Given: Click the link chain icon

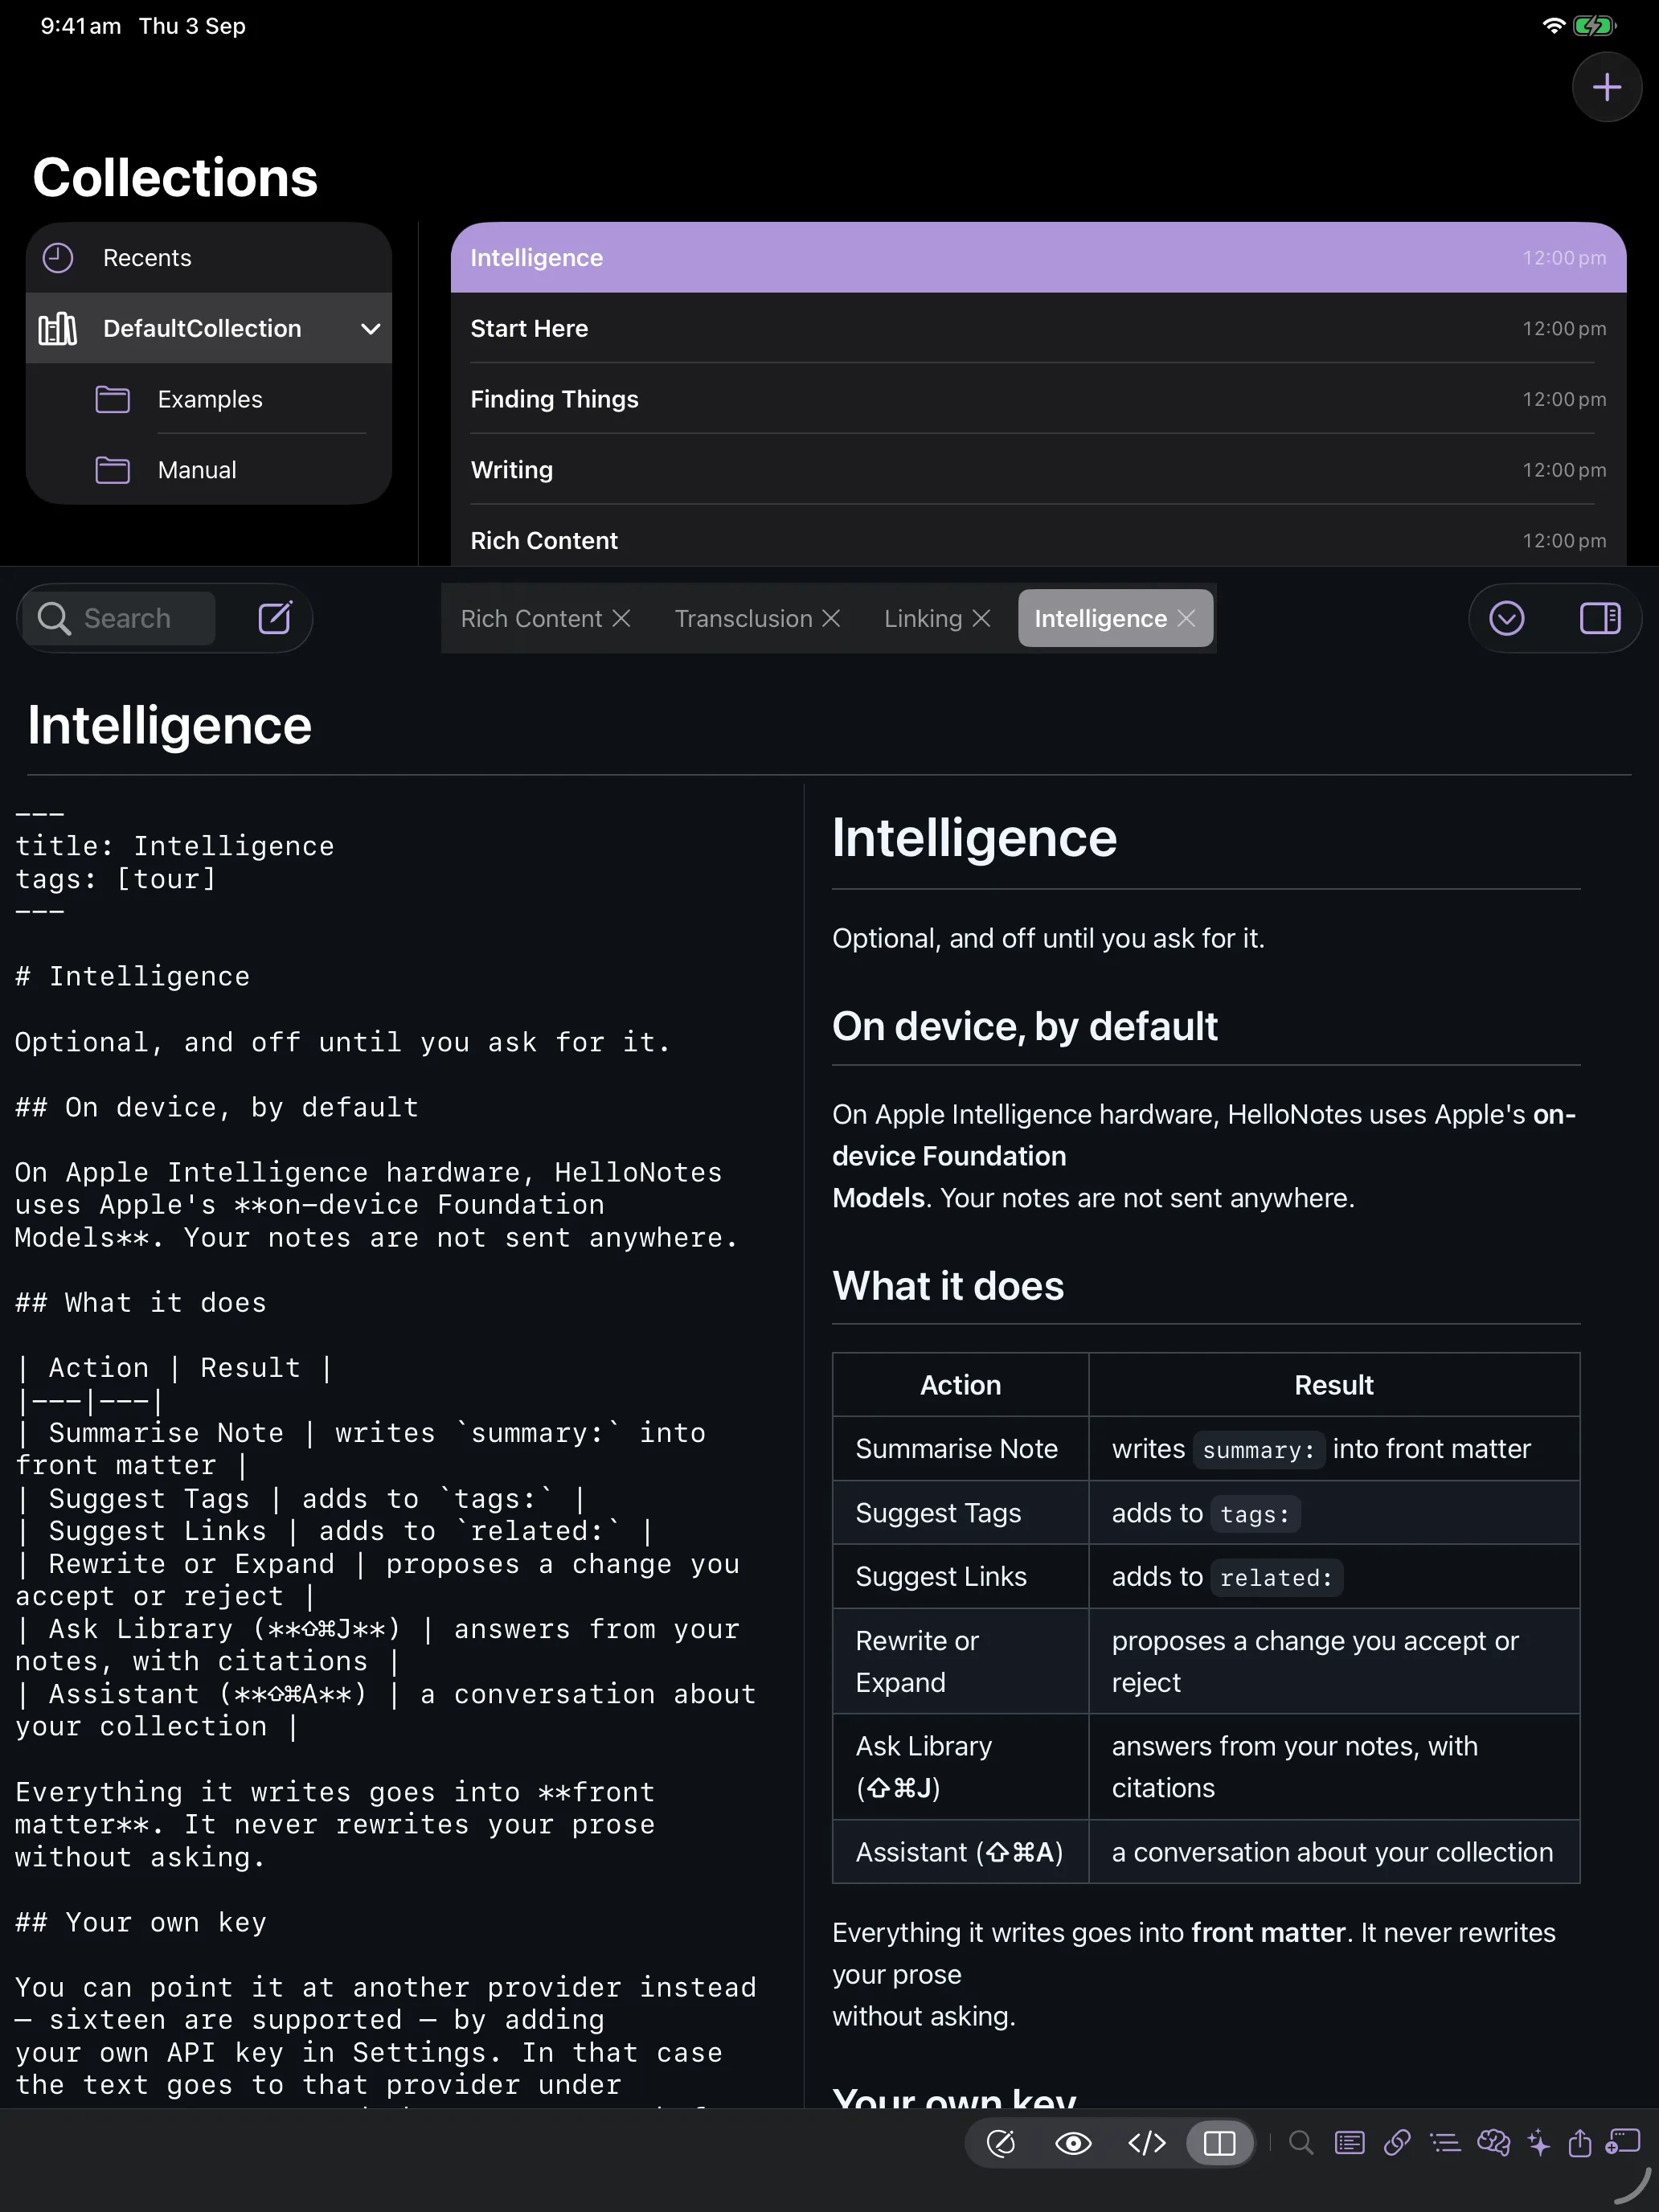Looking at the screenshot, I should click(1397, 2142).
